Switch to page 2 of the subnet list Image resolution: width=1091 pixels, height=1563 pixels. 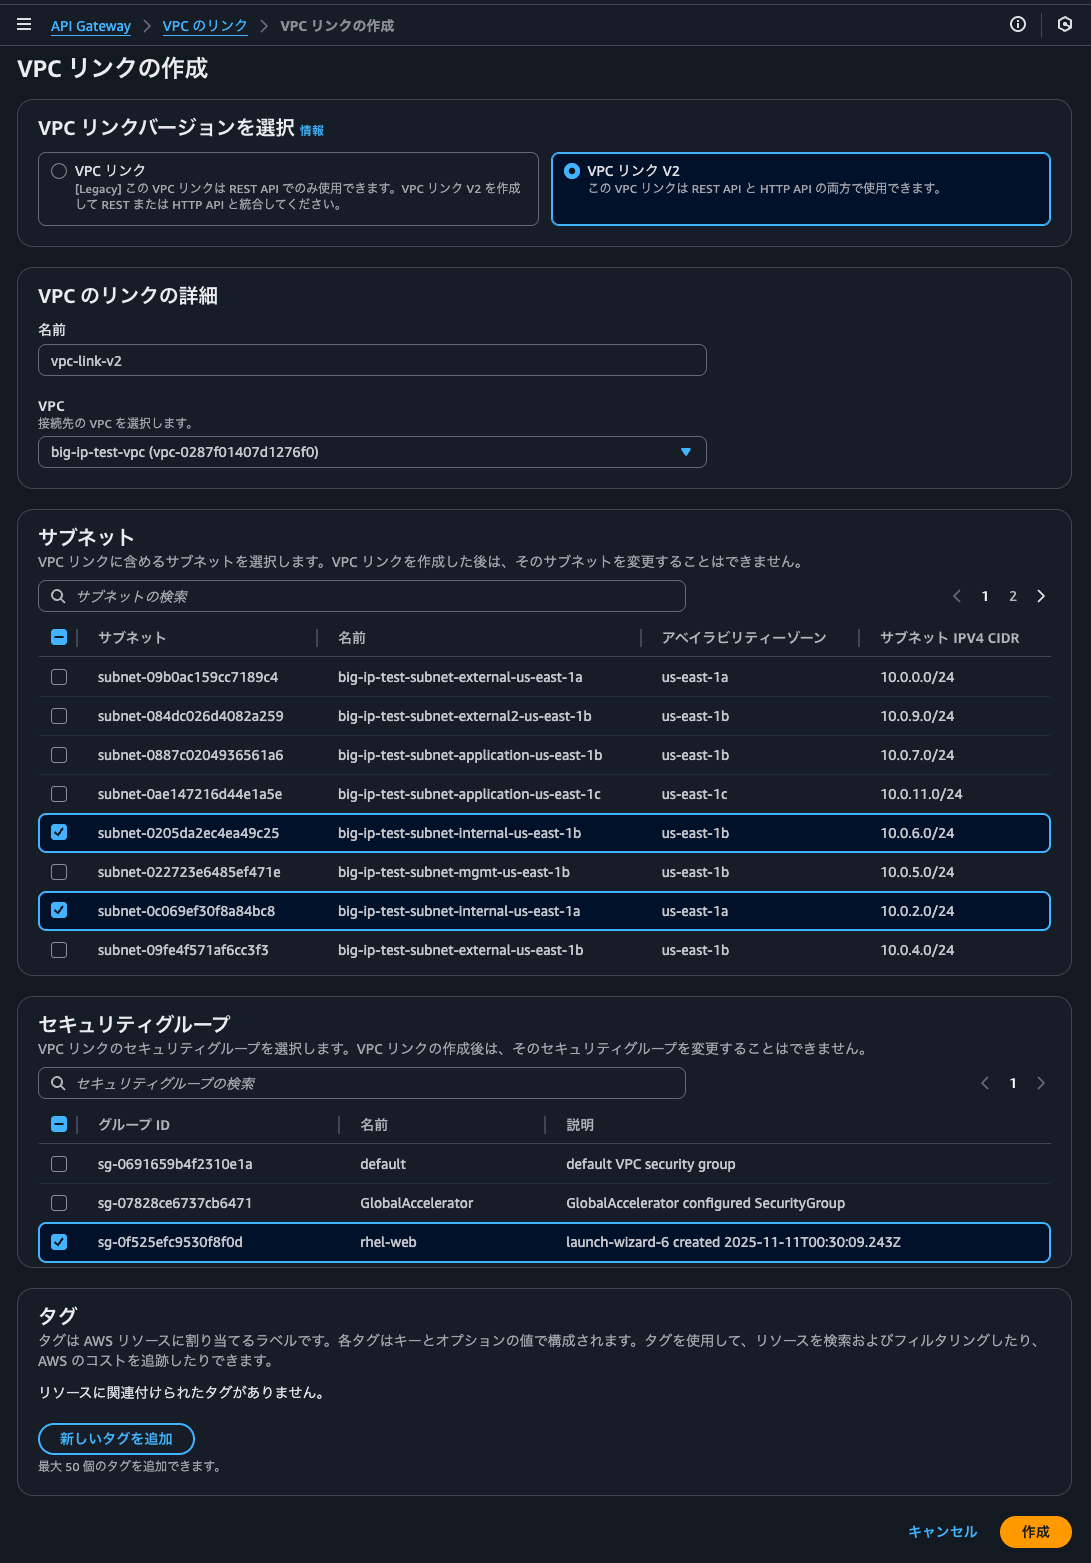(1012, 595)
